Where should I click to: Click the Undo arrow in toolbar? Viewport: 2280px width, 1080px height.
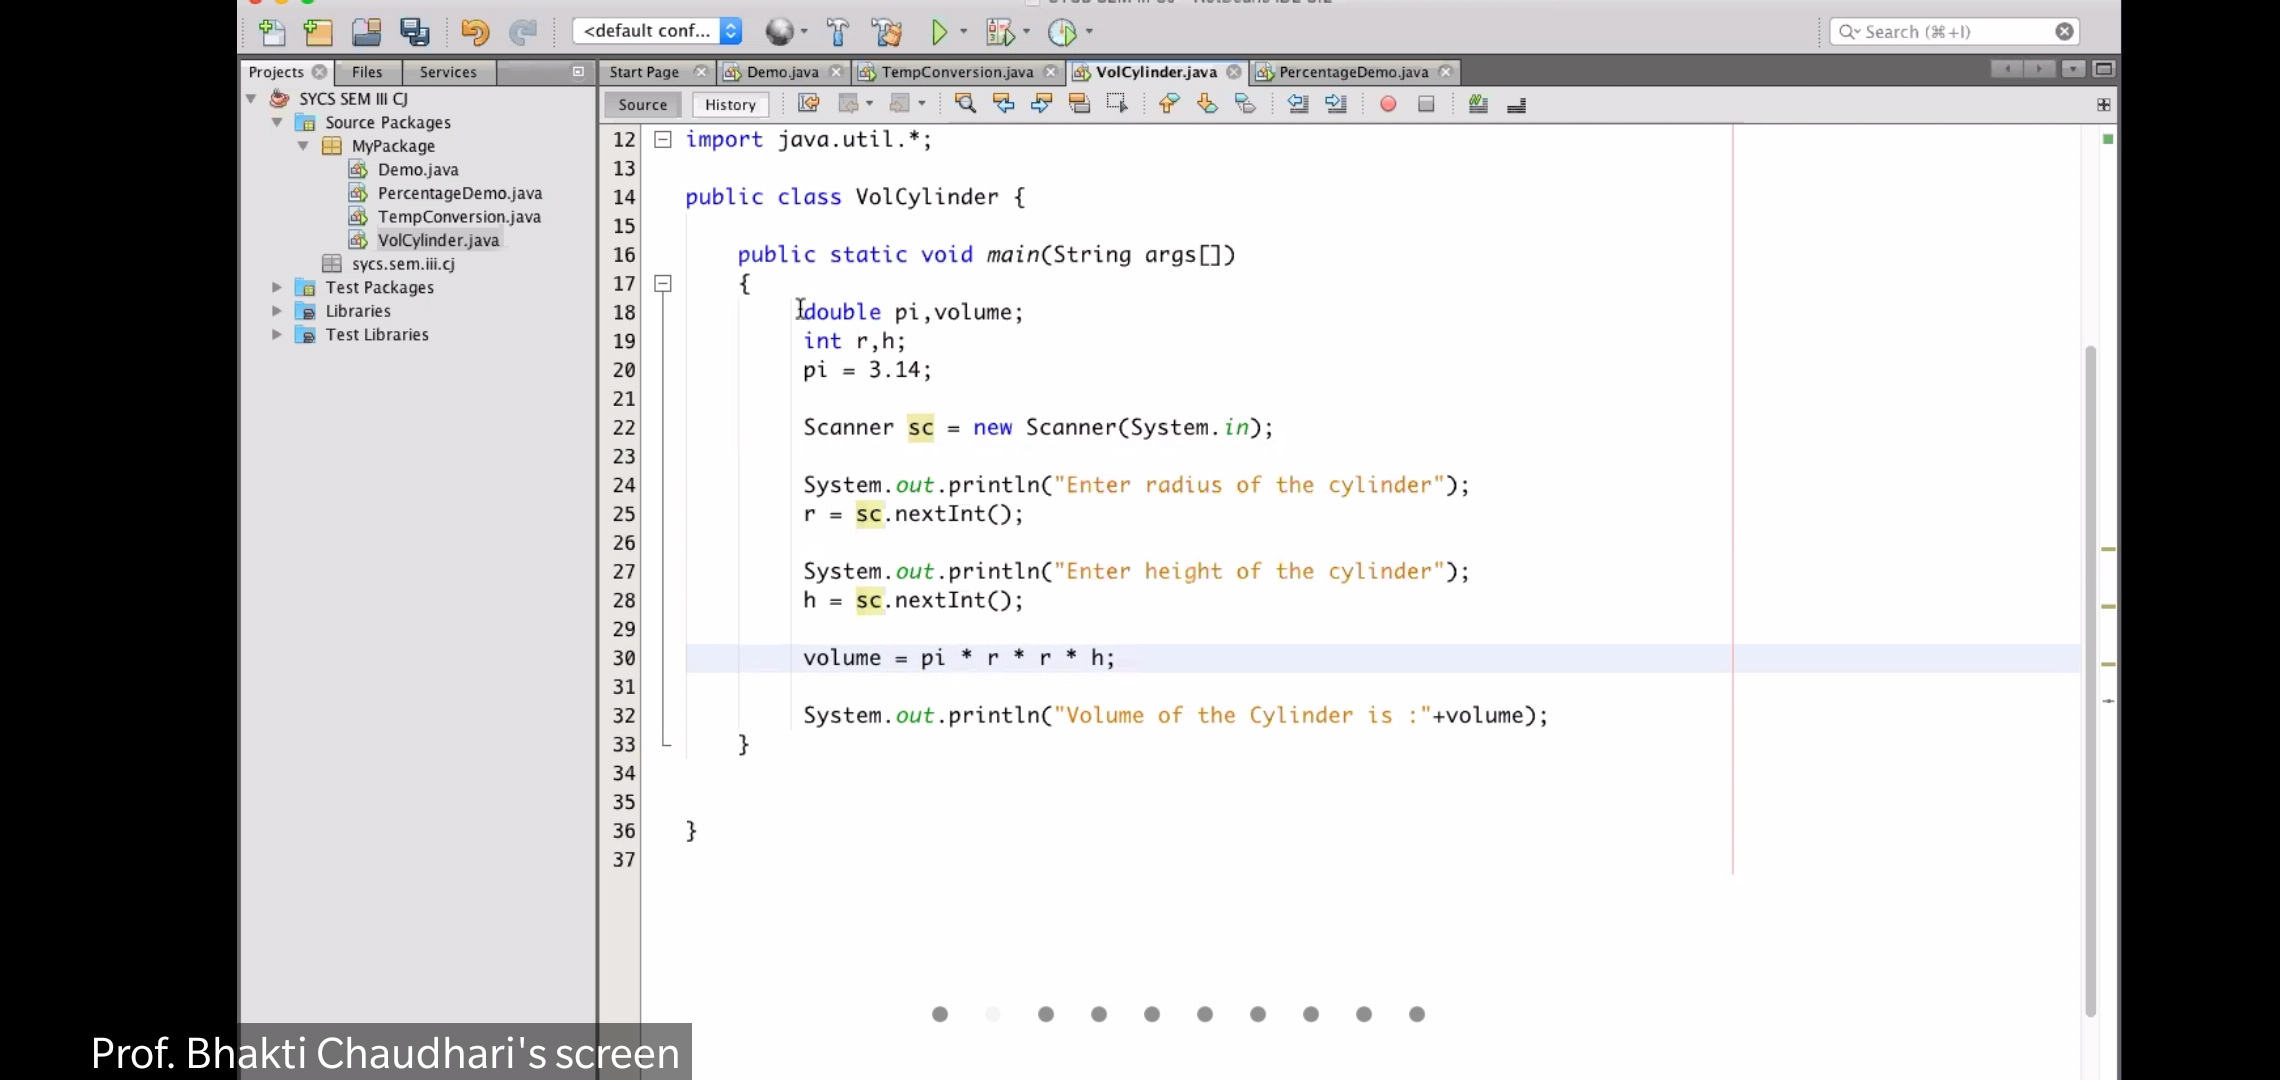[x=474, y=32]
